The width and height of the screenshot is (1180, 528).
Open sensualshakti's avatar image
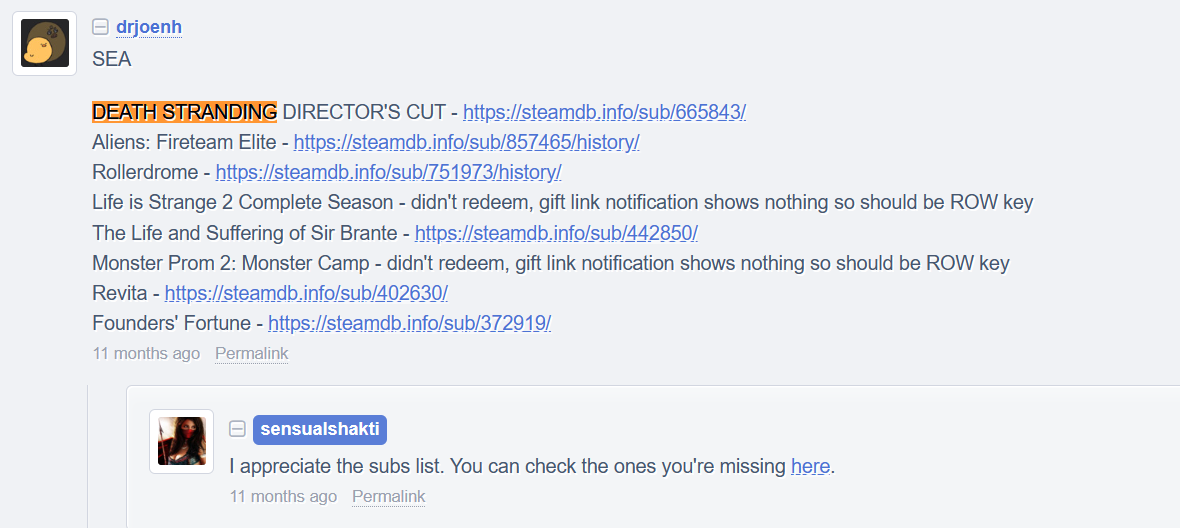(x=181, y=441)
